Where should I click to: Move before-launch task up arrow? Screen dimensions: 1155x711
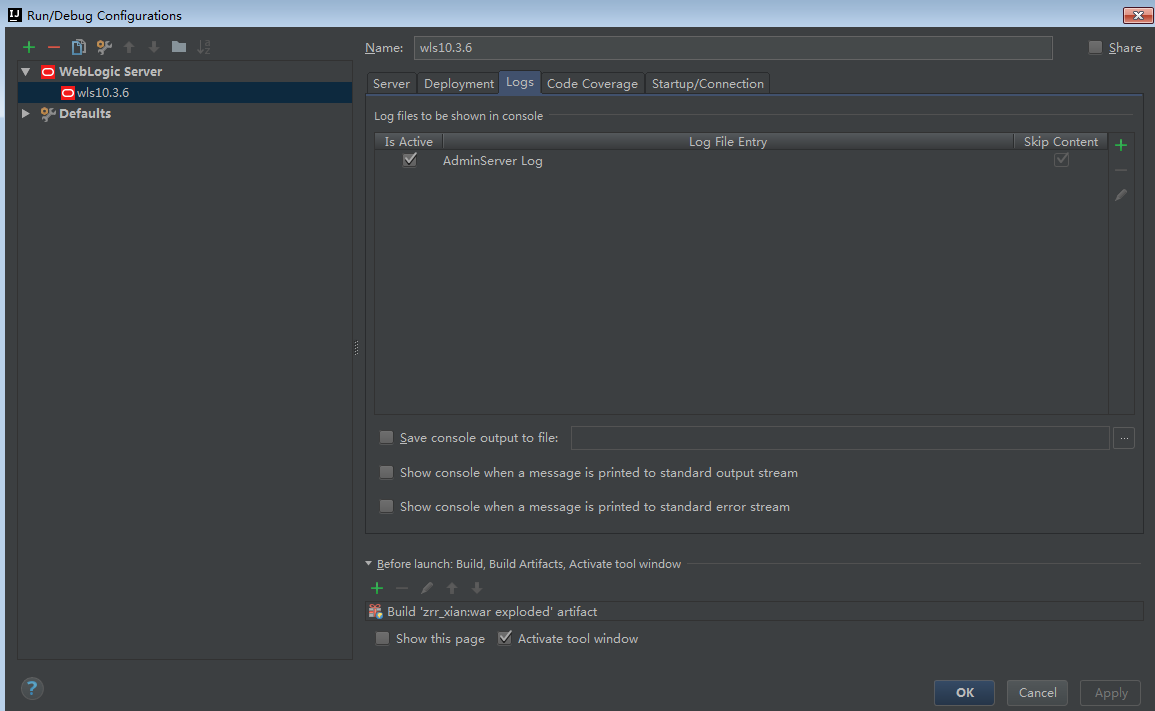(x=452, y=588)
